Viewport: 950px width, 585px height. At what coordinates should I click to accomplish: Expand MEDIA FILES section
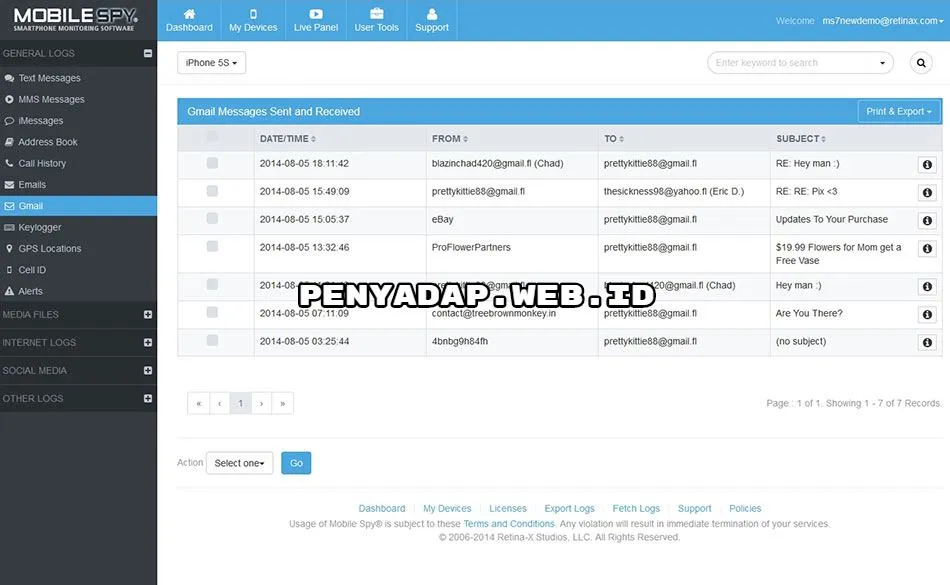(x=148, y=314)
